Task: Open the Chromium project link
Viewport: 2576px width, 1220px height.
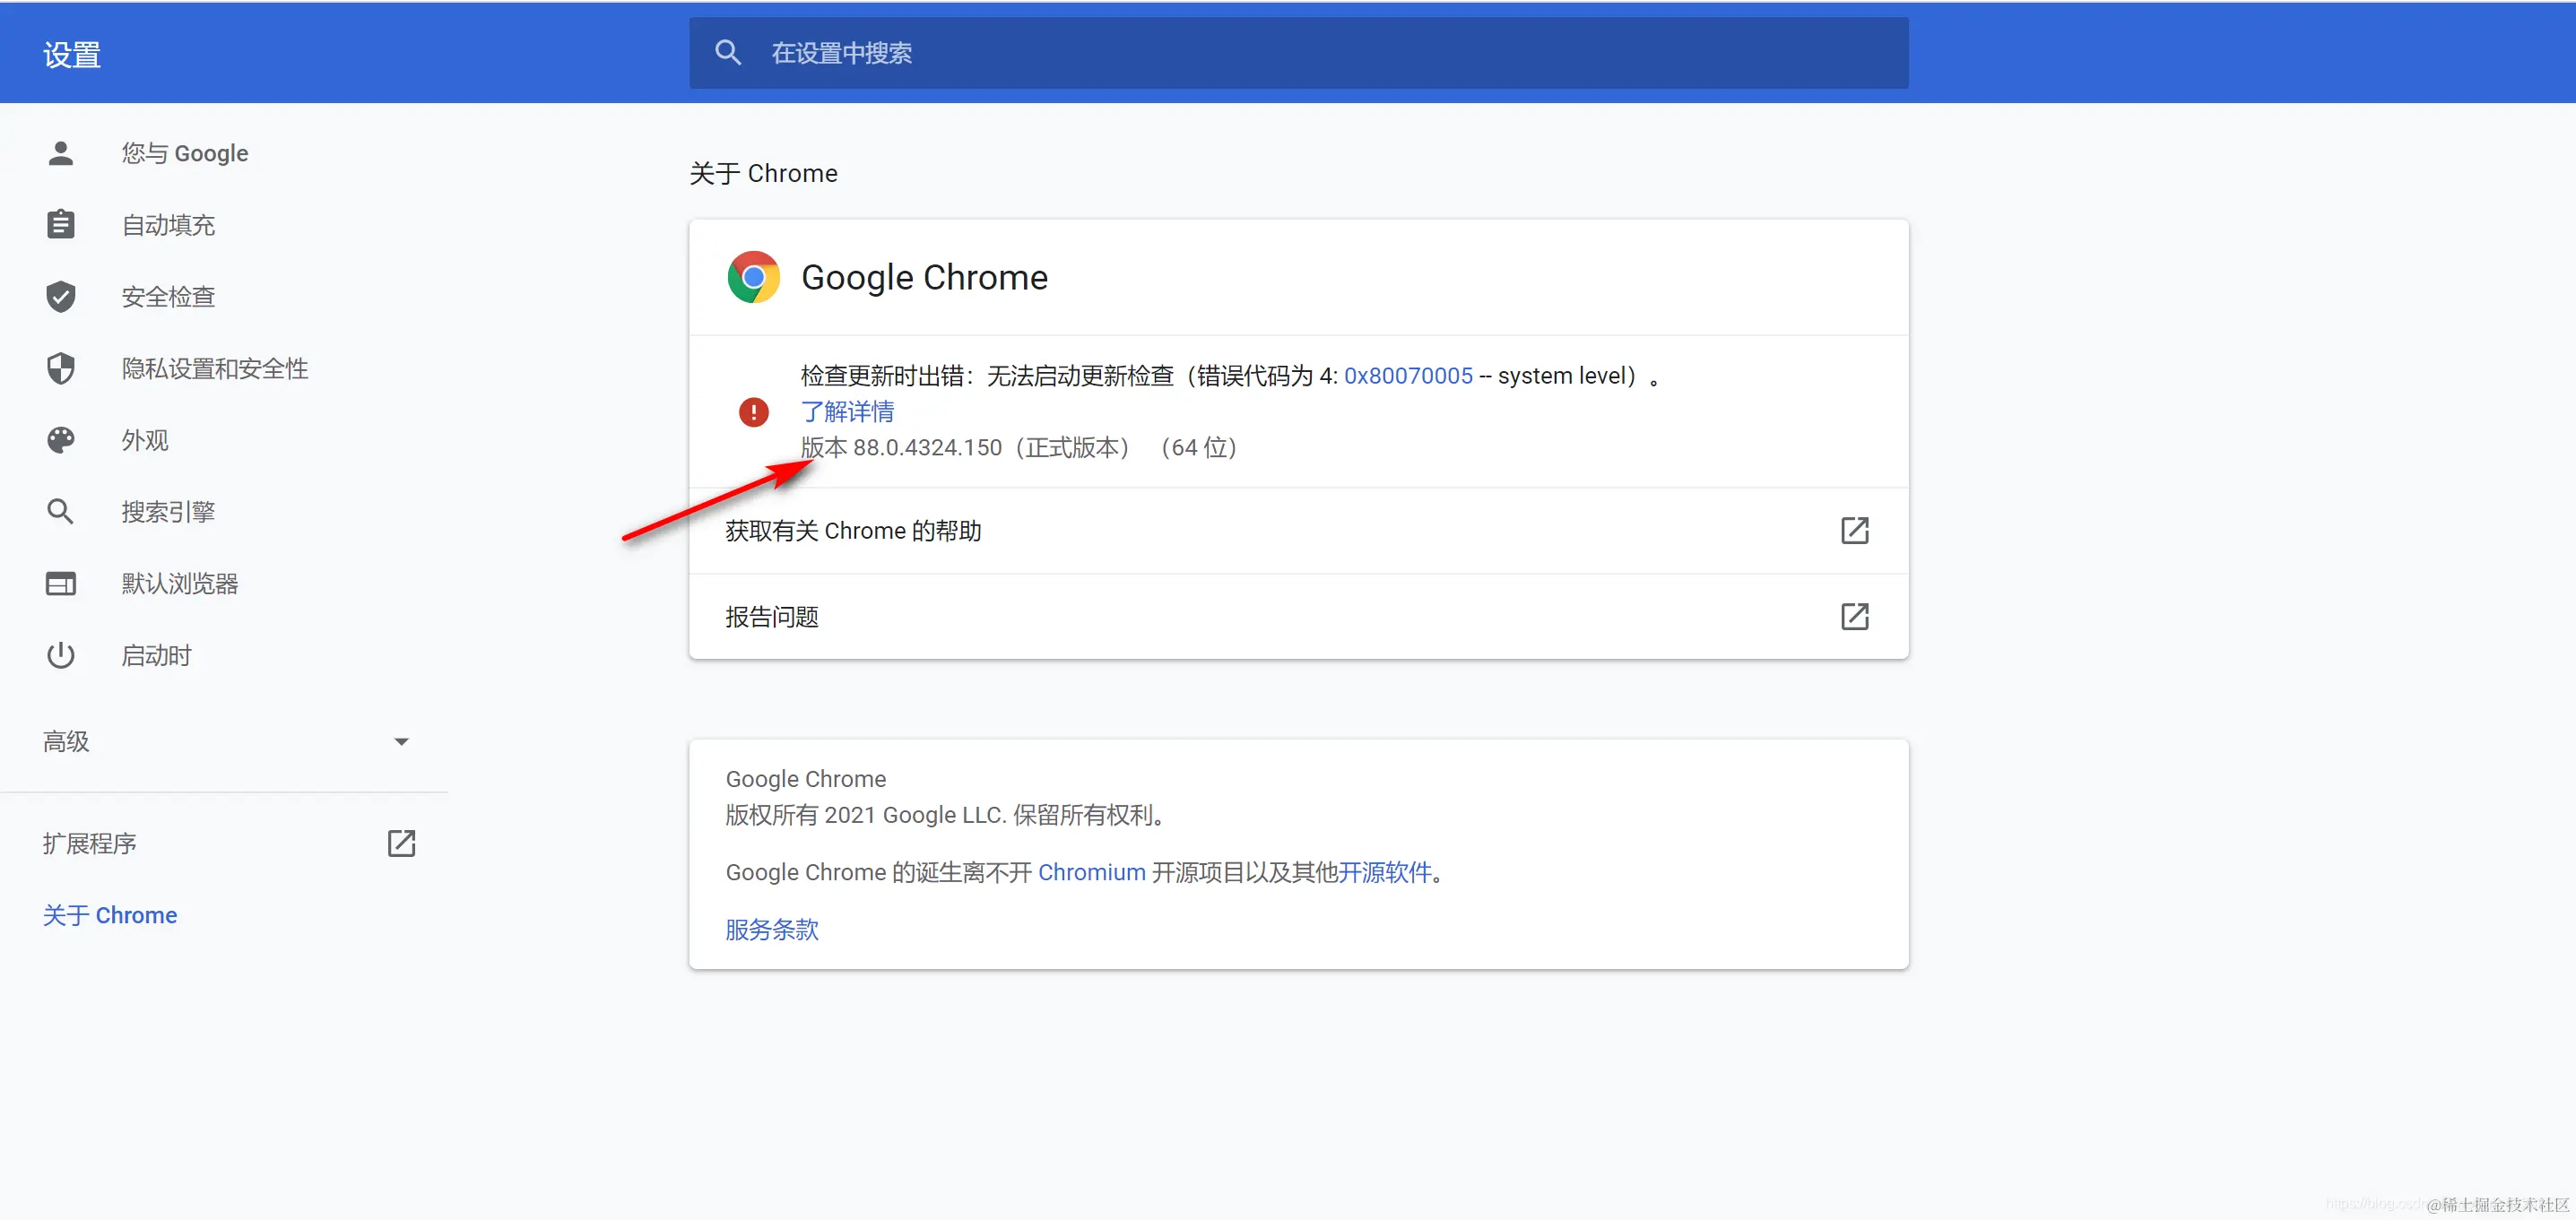Action: click(x=1092, y=872)
